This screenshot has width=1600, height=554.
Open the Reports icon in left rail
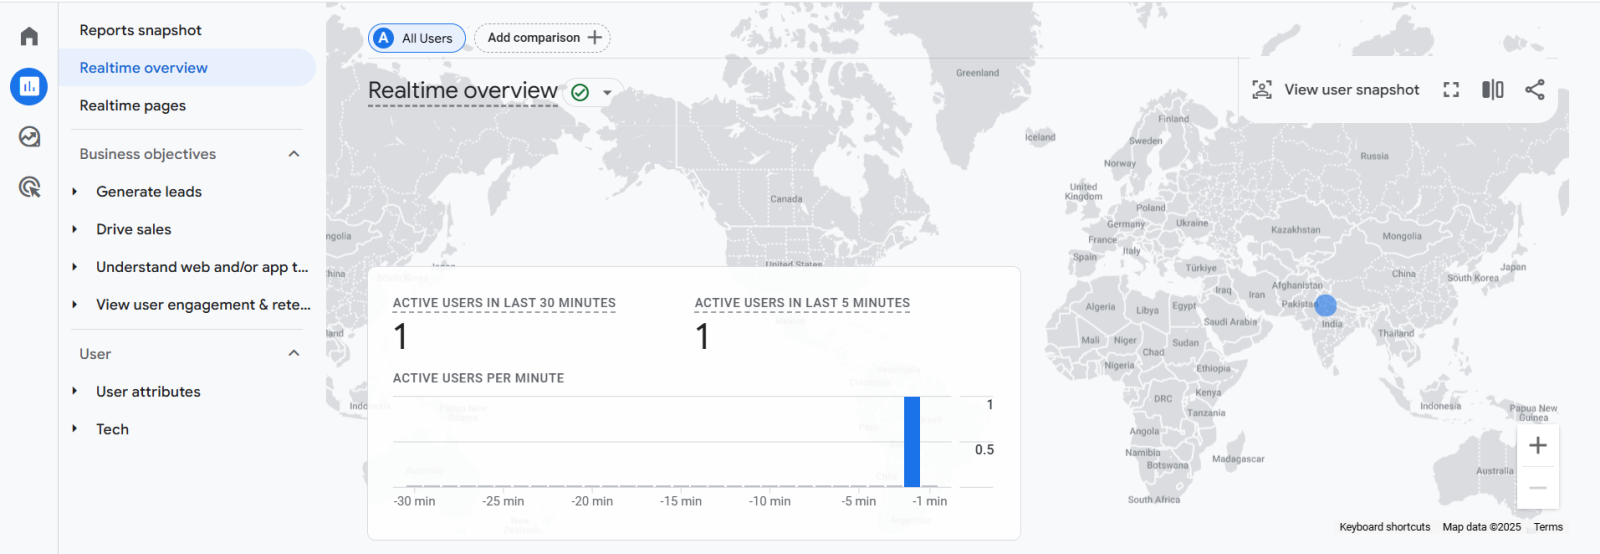(x=29, y=87)
